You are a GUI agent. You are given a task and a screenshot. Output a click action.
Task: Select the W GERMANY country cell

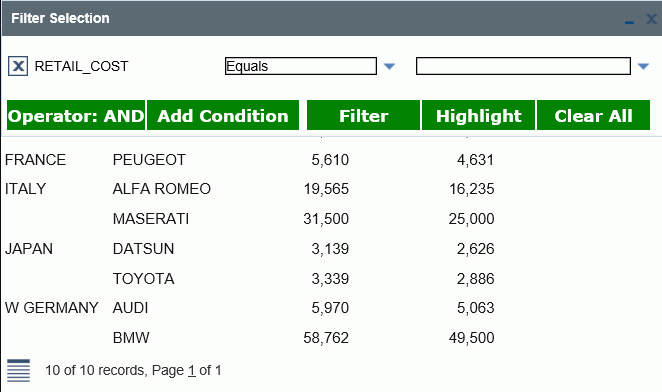click(52, 308)
